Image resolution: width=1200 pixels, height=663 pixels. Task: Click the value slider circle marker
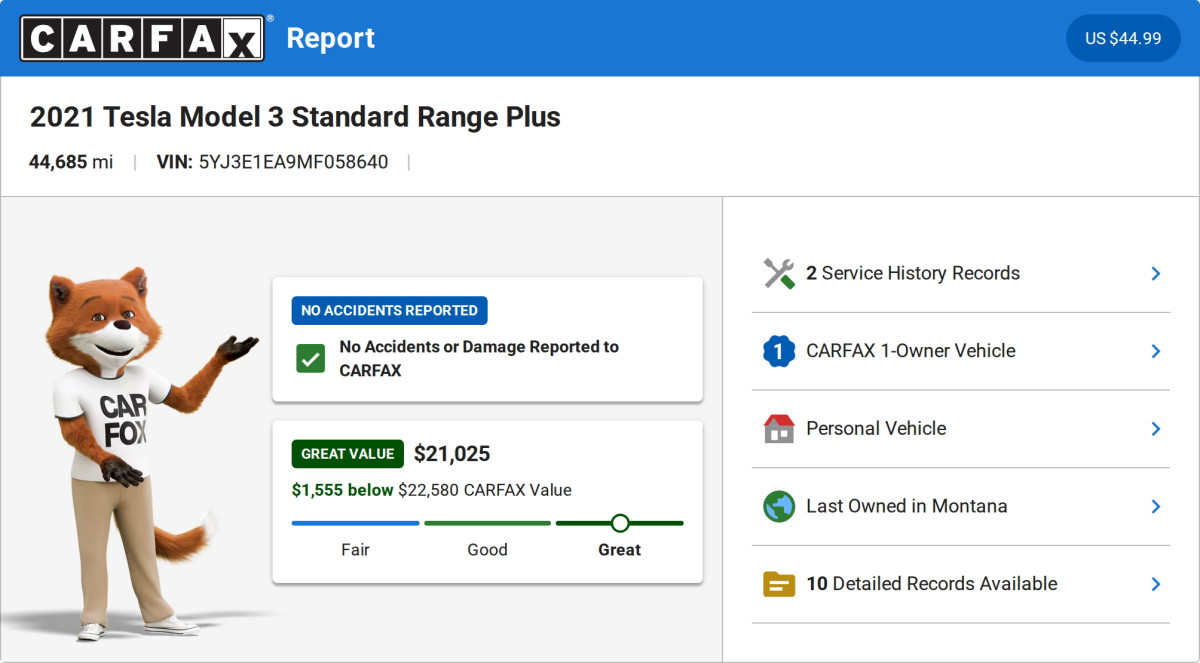620,523
